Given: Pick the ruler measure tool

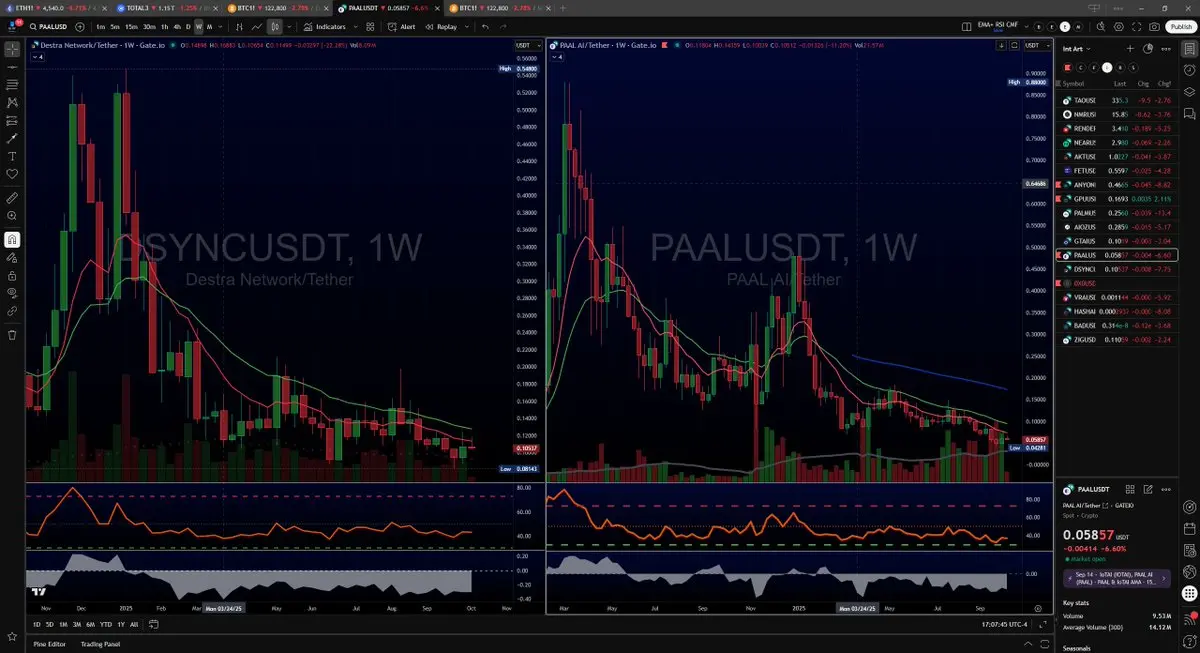Looking at the screenshot, I should coord(12,198).
